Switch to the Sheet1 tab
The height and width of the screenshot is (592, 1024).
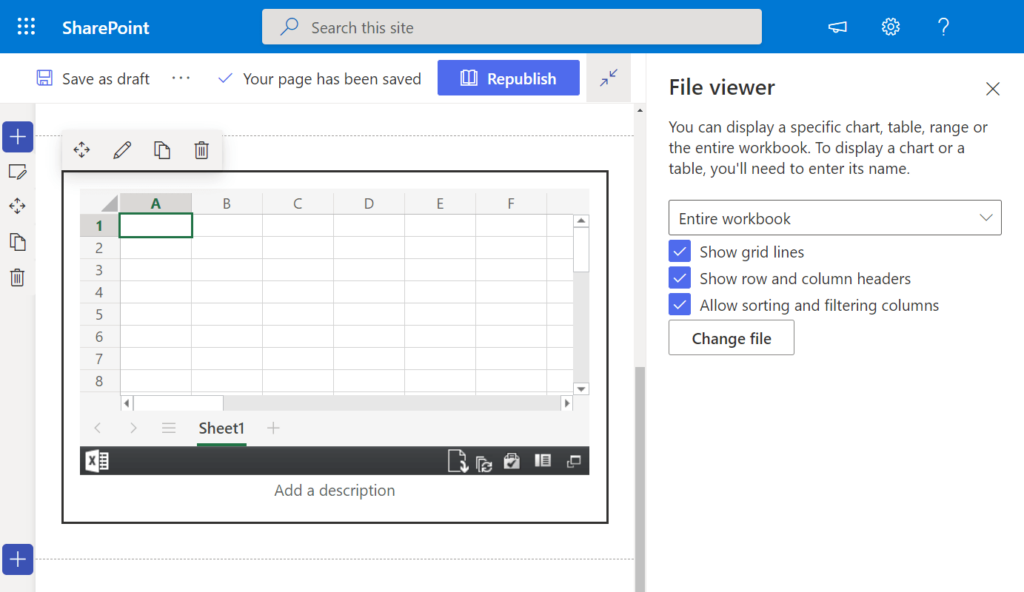(x=221, y=428)
